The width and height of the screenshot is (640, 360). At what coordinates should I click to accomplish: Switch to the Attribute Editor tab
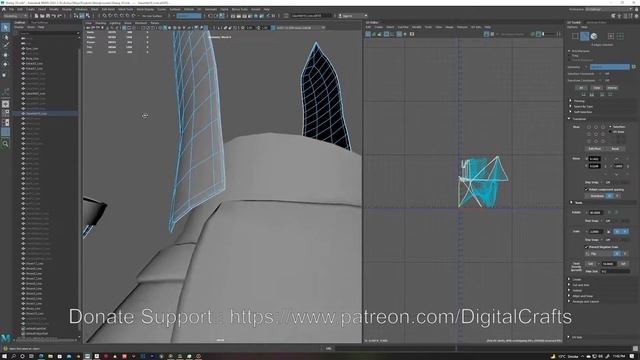click(x=596, y=22)
